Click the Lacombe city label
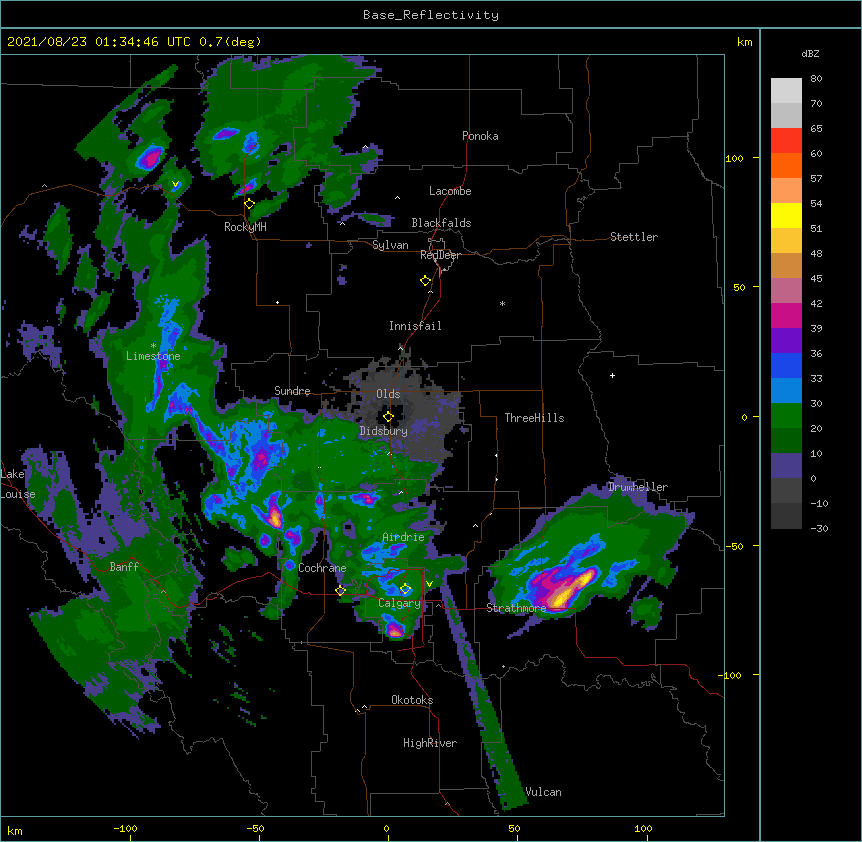This screenshot has width=862, height=842. tap(450, 191)
